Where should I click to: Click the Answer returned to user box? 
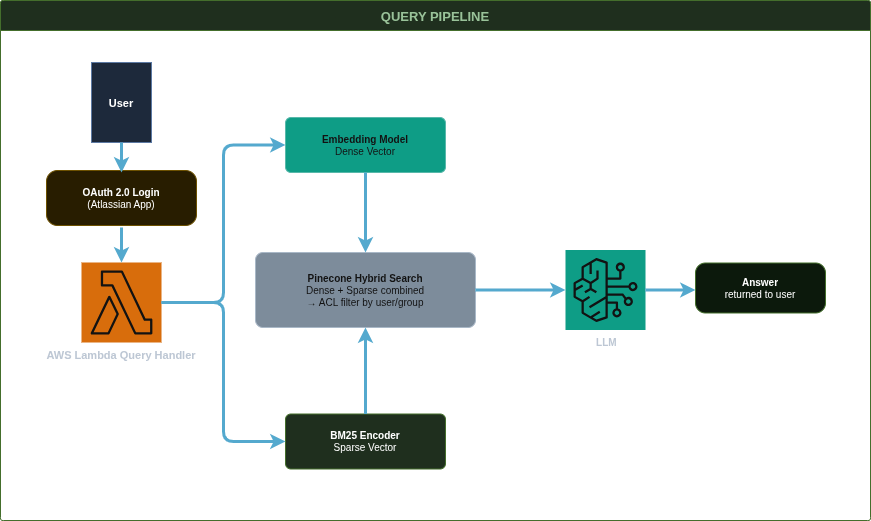760,288
